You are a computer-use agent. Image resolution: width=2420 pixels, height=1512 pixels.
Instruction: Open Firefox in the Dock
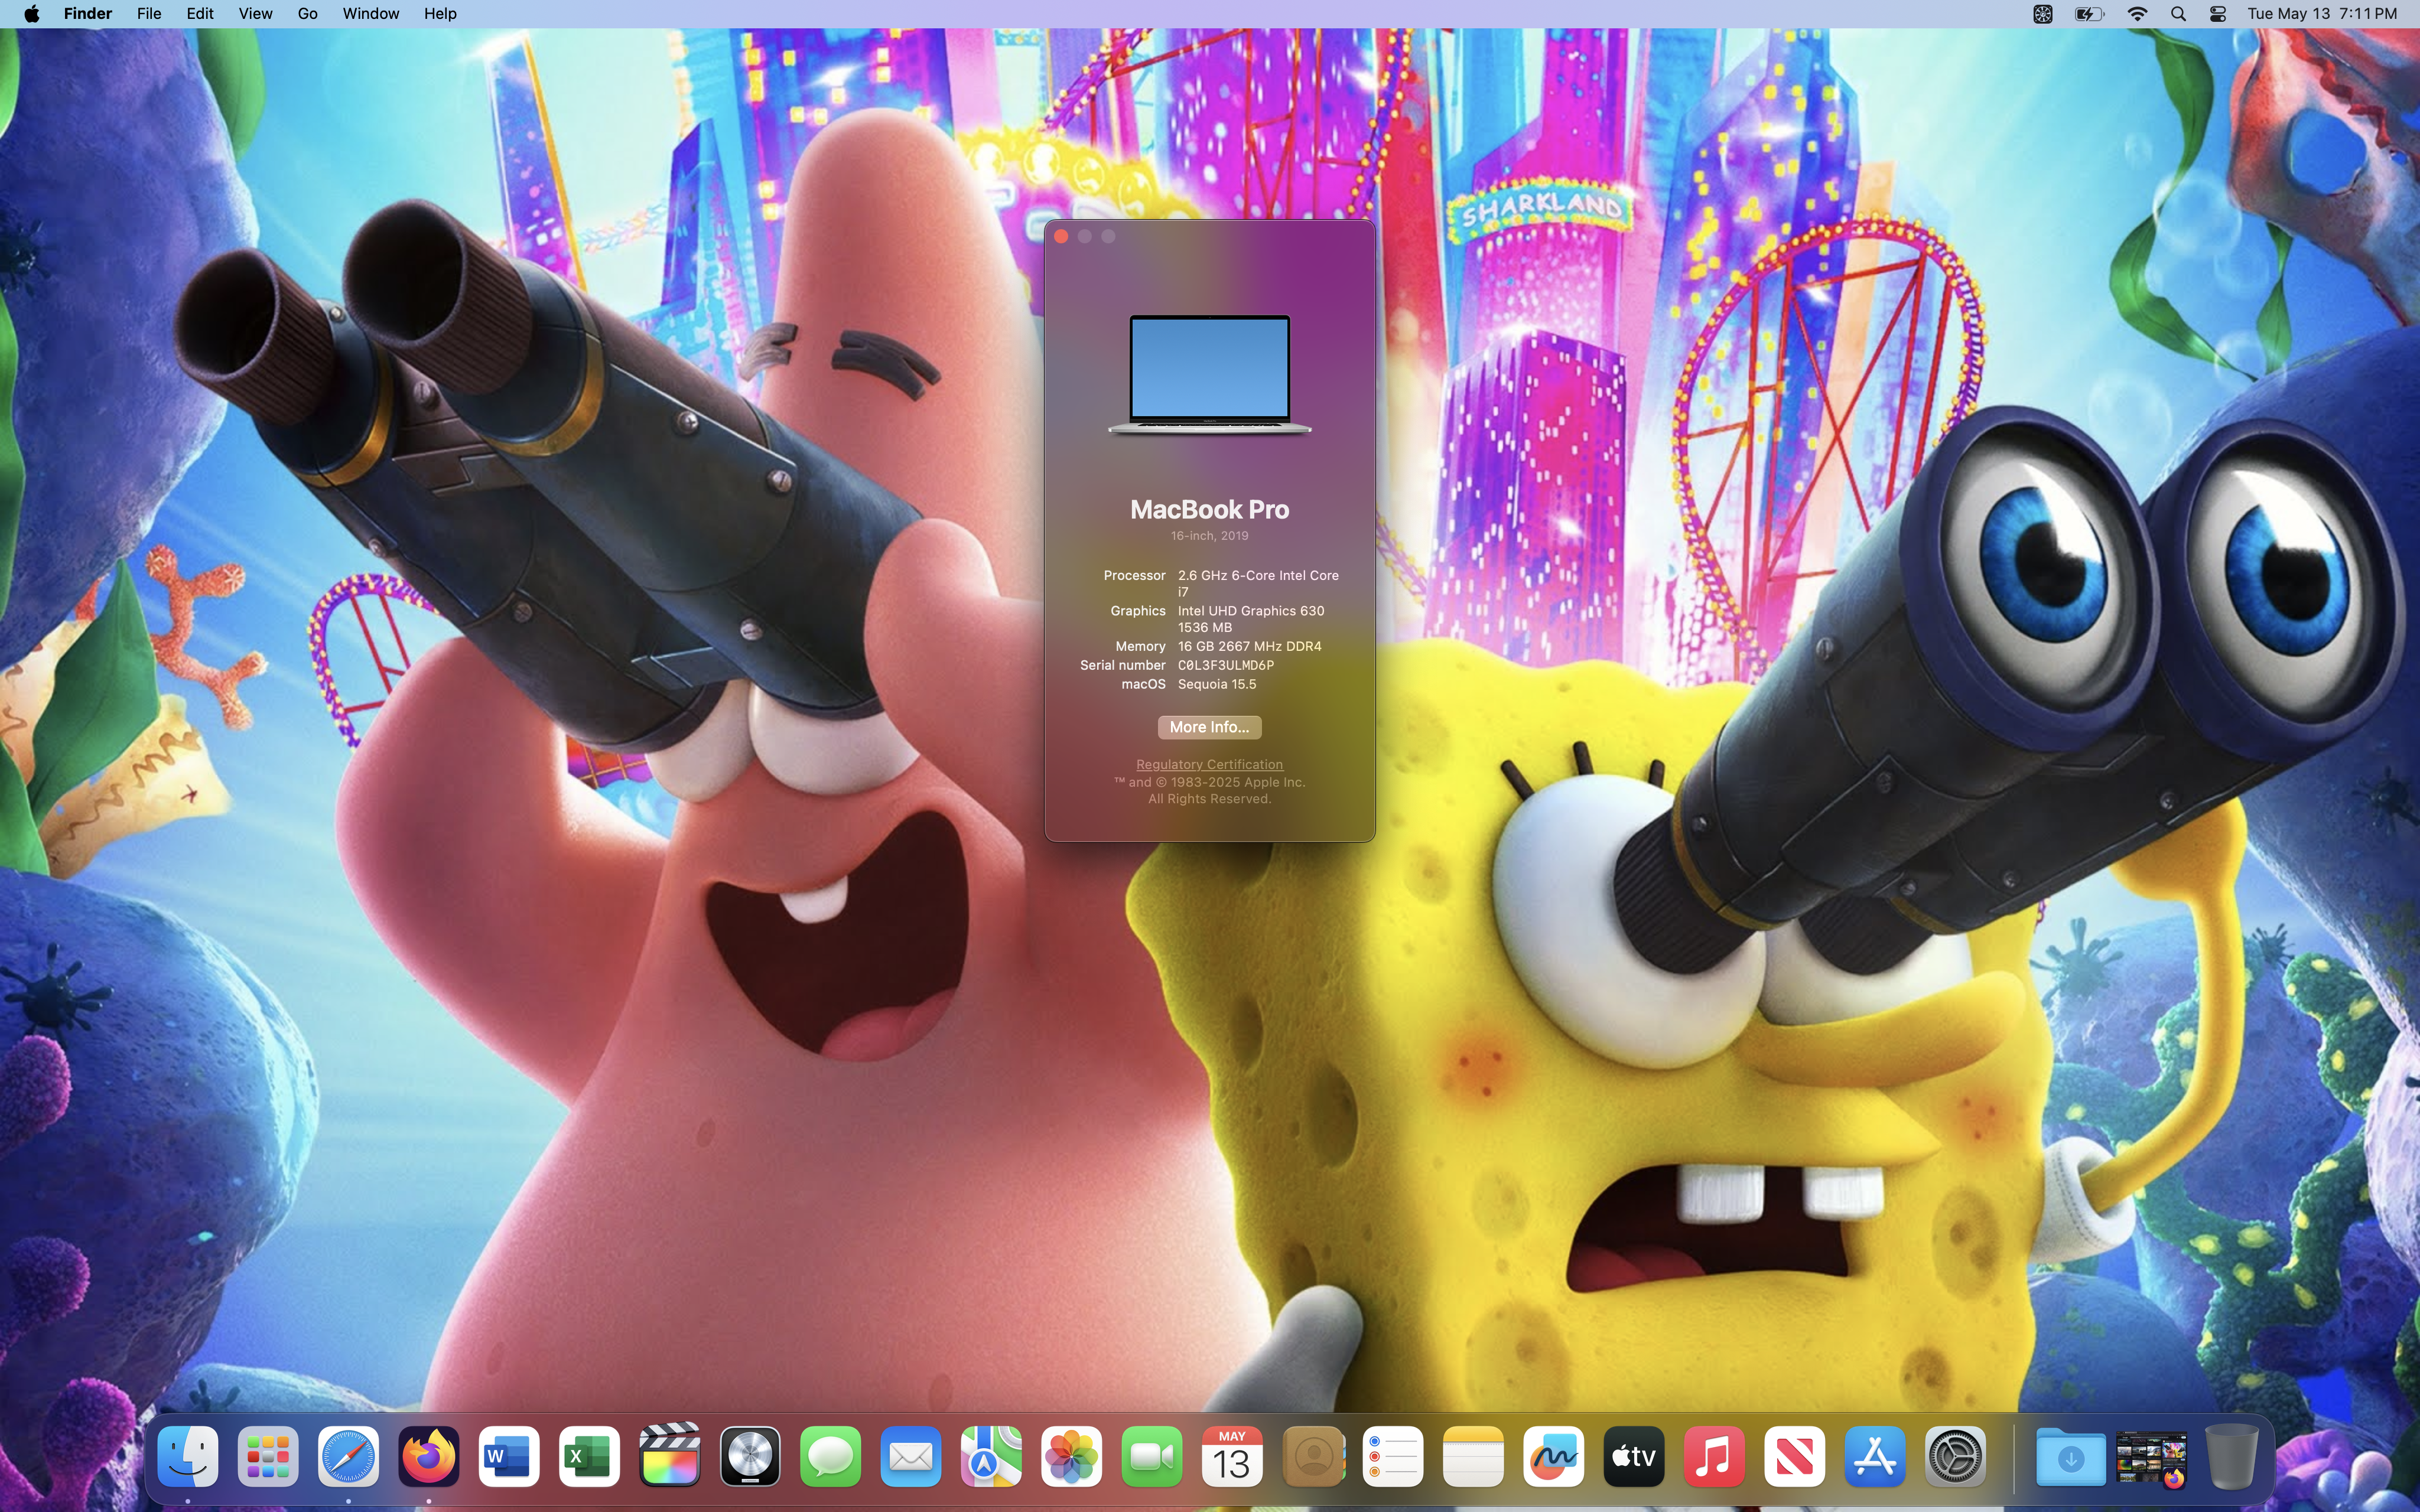point(429,1457)
